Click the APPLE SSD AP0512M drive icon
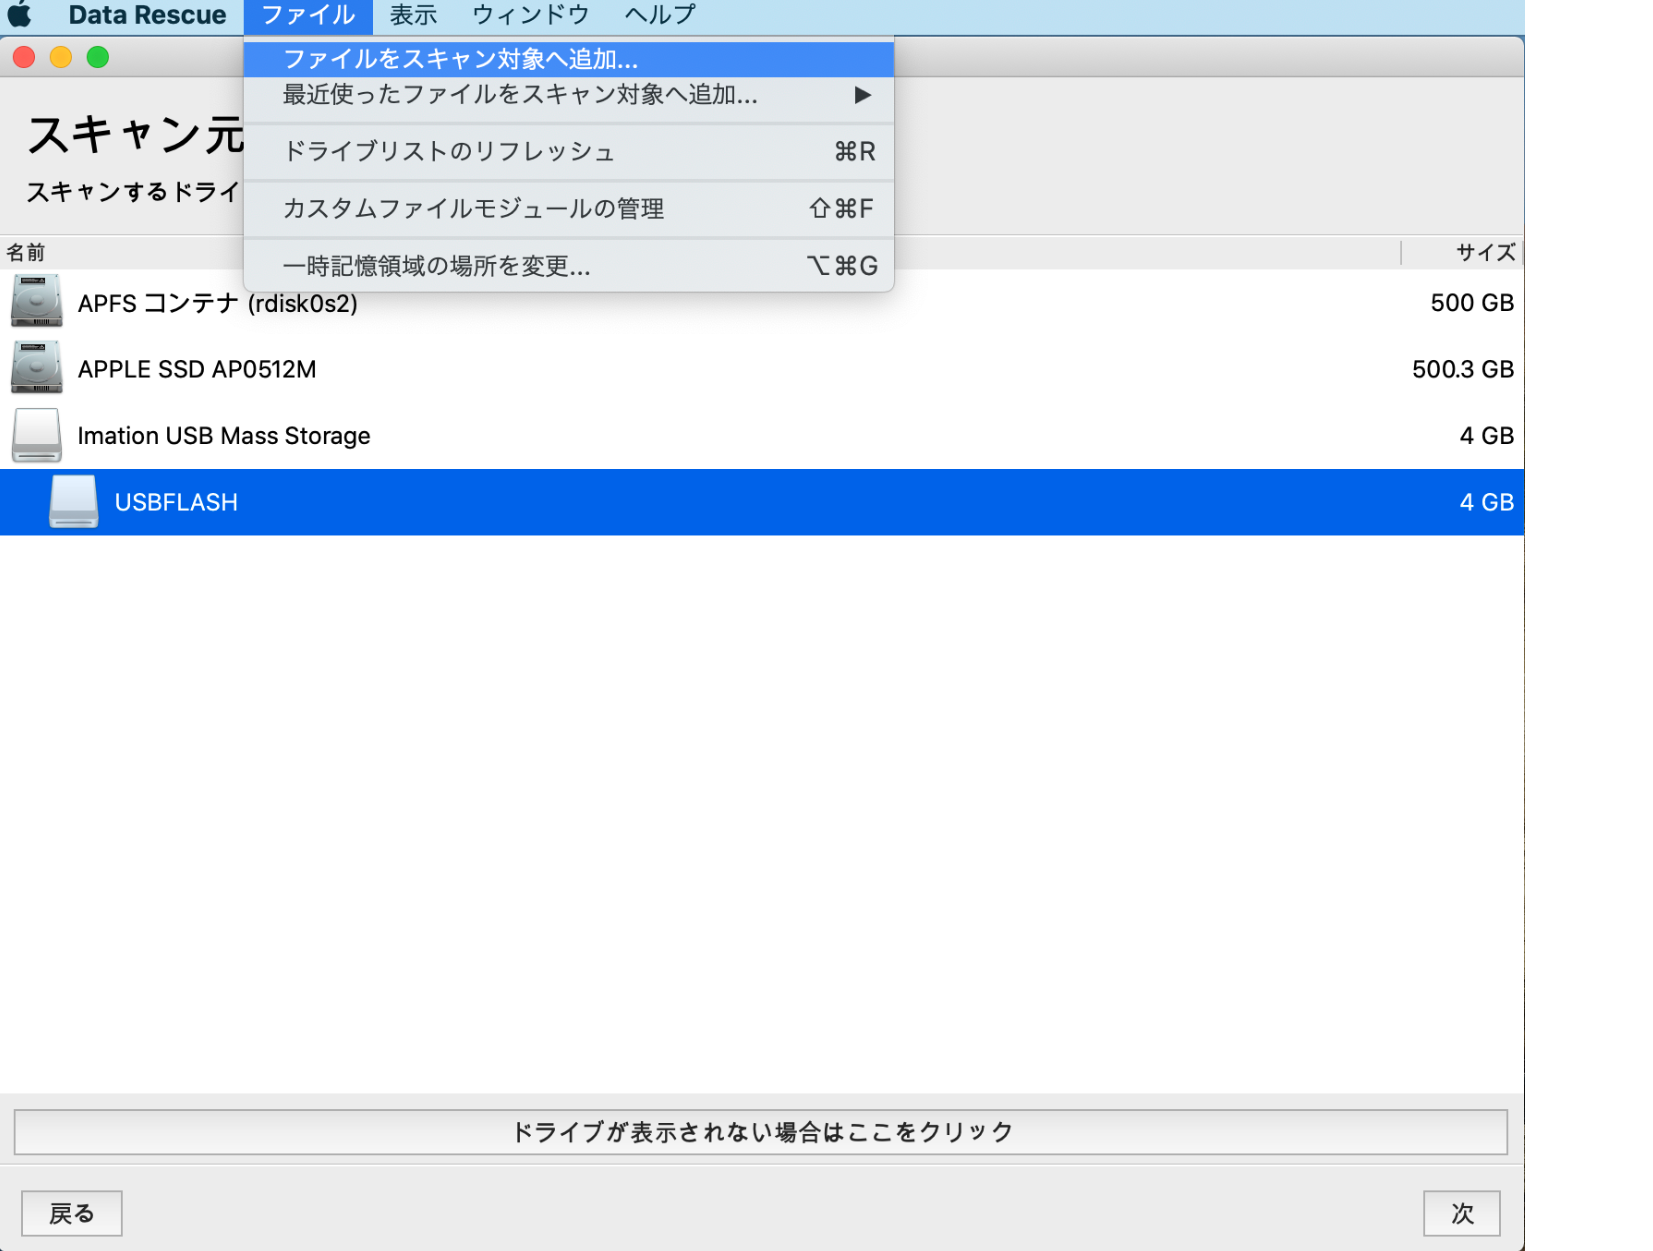Viewport: 1653px width, 1251px height. [x=37, y=368]
